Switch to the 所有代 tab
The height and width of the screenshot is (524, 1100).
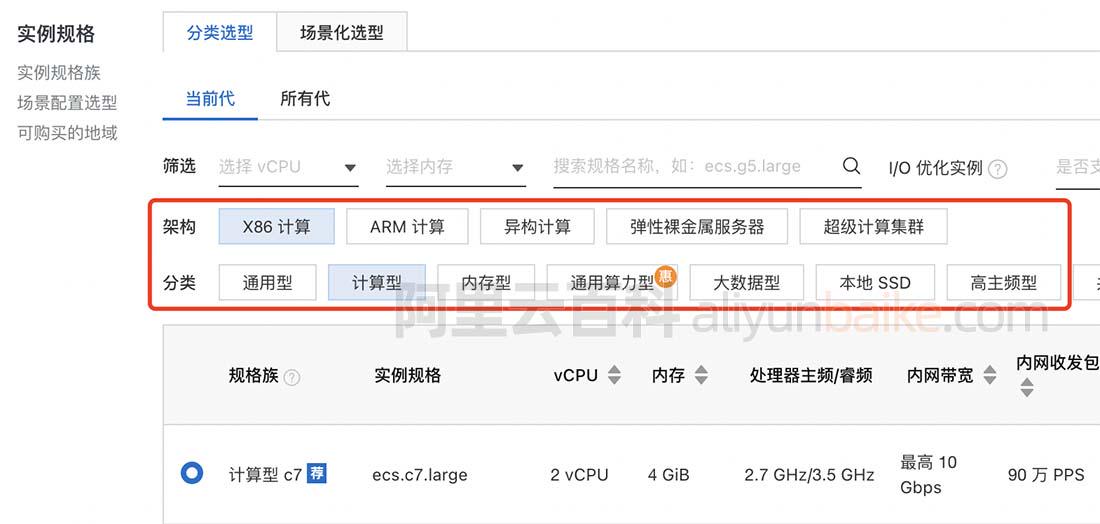pos(305,98)
